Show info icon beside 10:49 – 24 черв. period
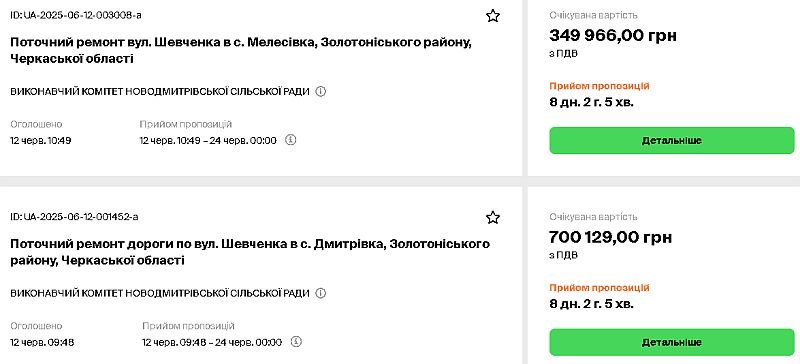Screen dimensions: 800x364 pos(290,139)
